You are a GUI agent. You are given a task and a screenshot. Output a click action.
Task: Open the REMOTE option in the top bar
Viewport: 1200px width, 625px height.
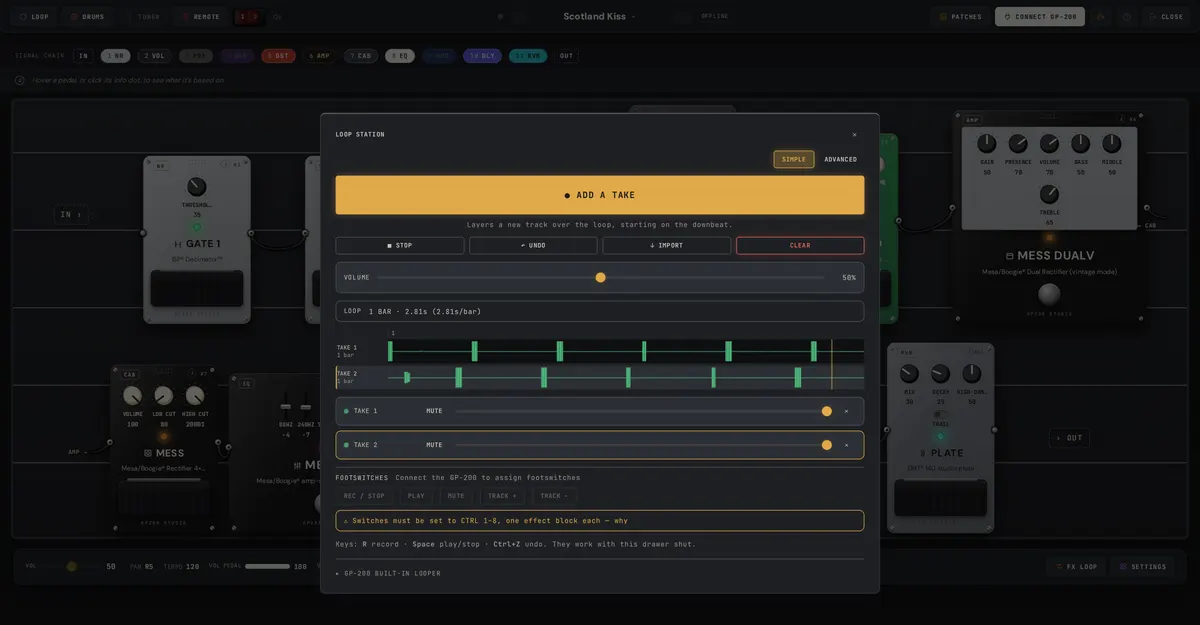(x=200, y=17)
